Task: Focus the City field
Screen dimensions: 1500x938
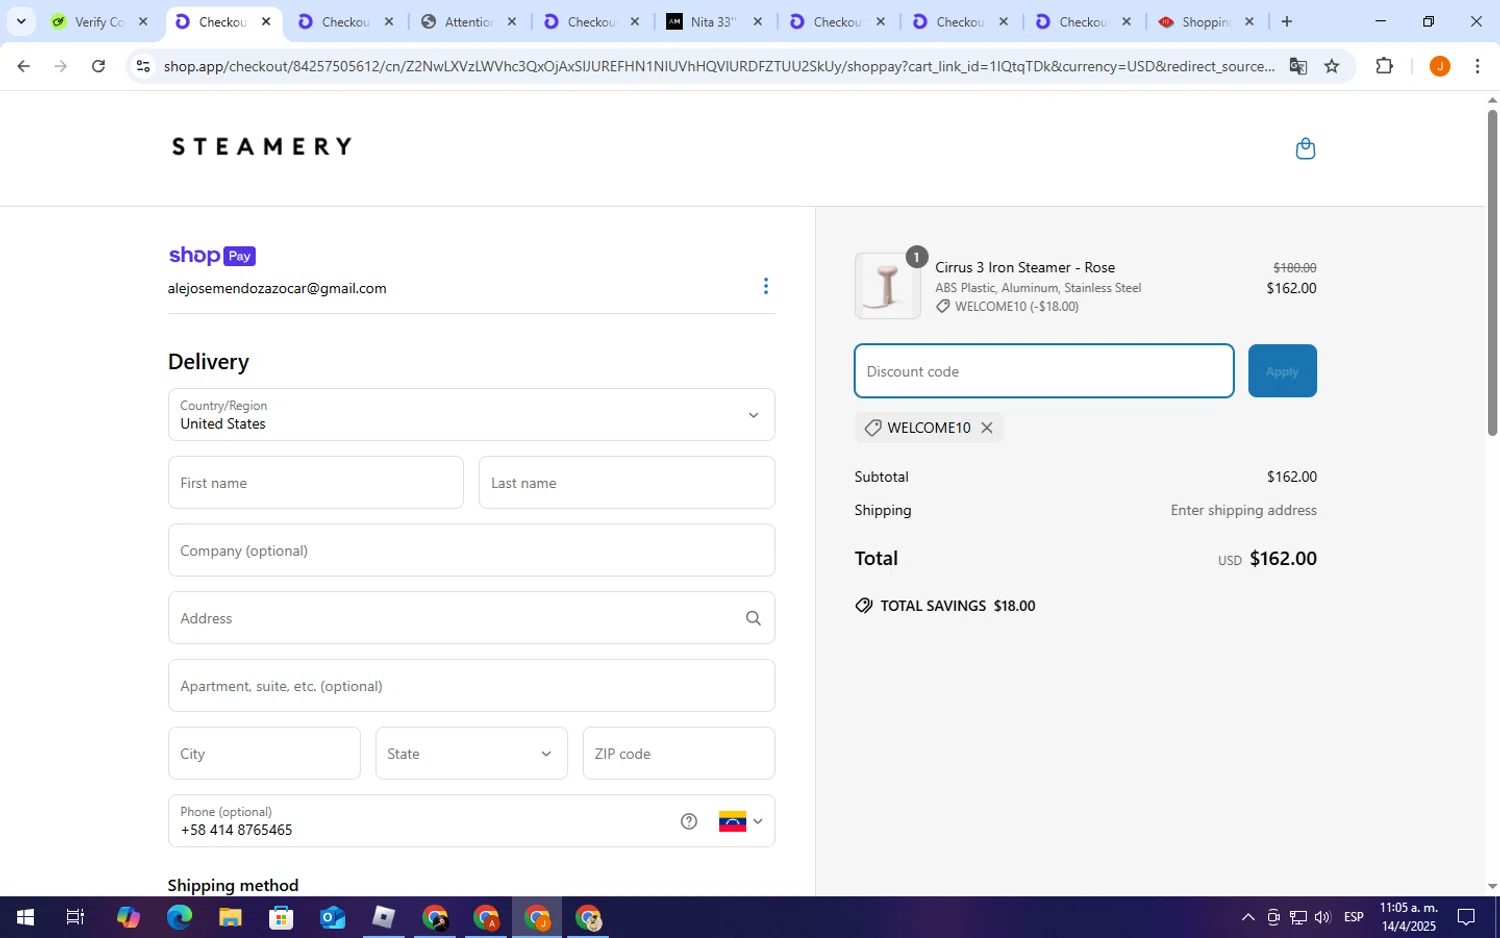Action: pyautogui.click(x=264, y=753)
